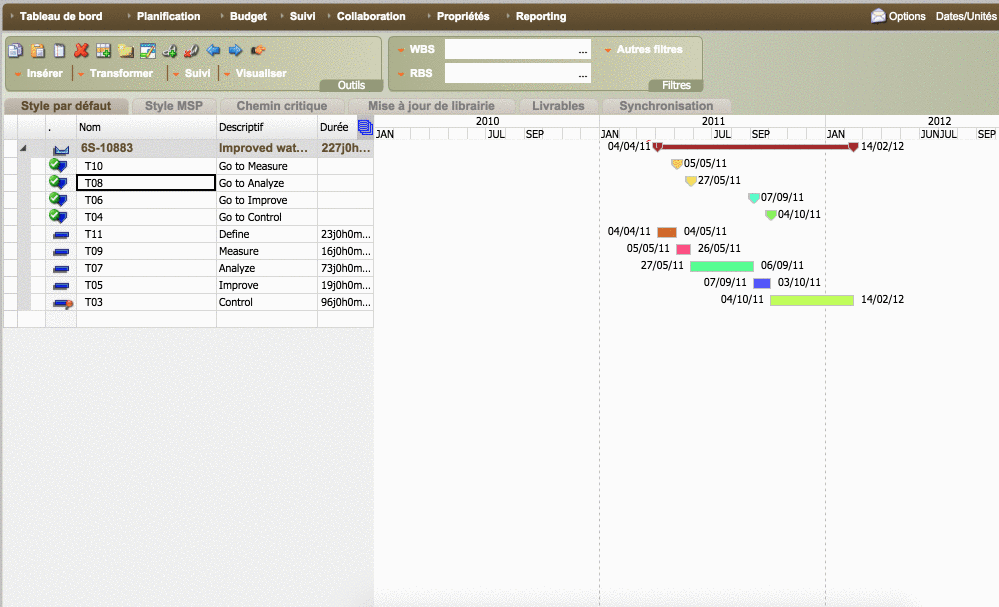Click the milestone check icon for T04
The width and height of the screenshot is (999, 607).
tap(58, 217)
